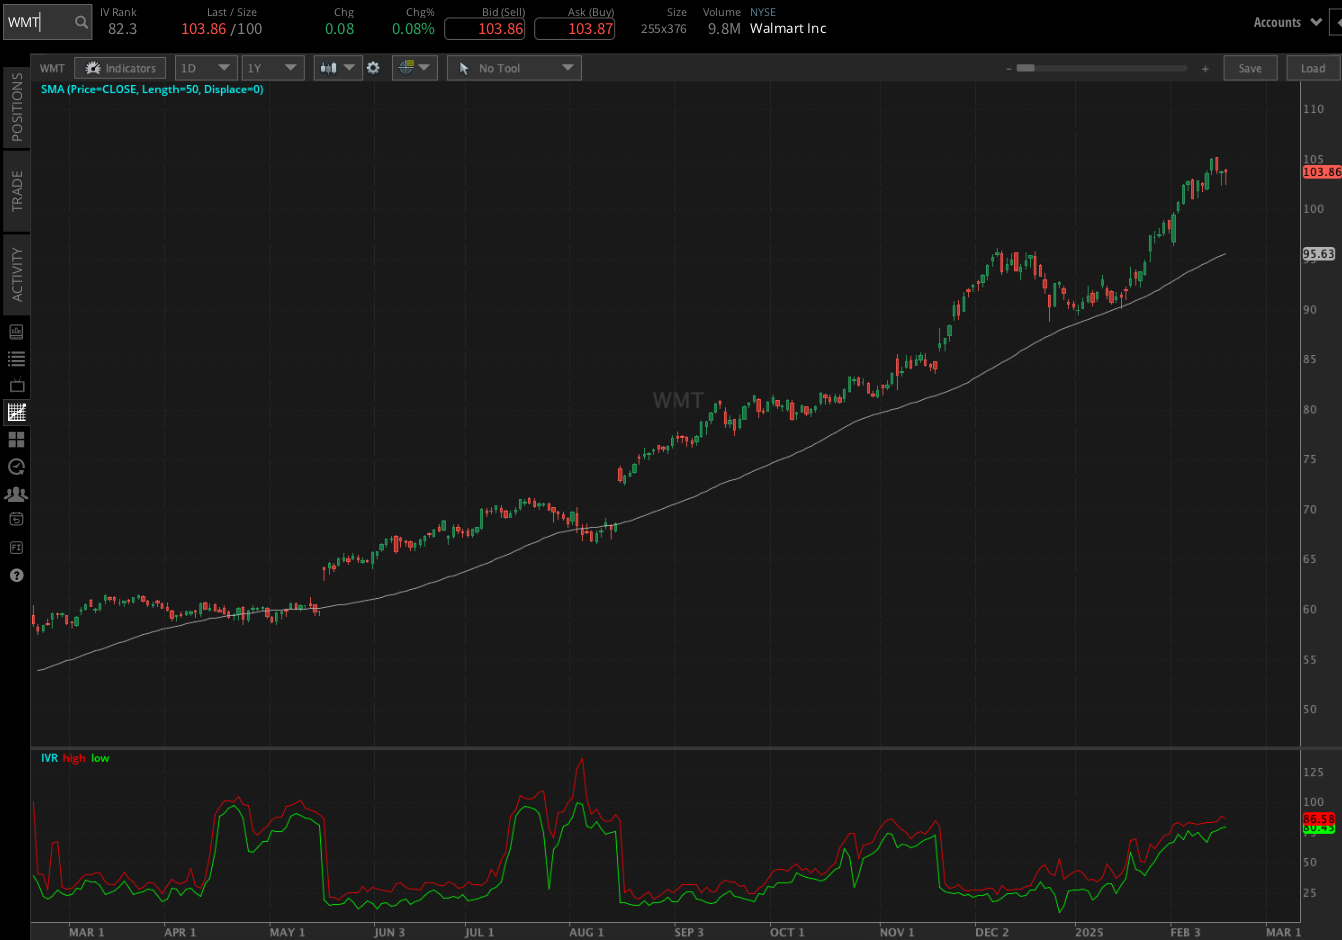Viewport: 1342px width, 940px height.
Task: Click the 103.86 current price tag on axis
Action: (1322, 172)
